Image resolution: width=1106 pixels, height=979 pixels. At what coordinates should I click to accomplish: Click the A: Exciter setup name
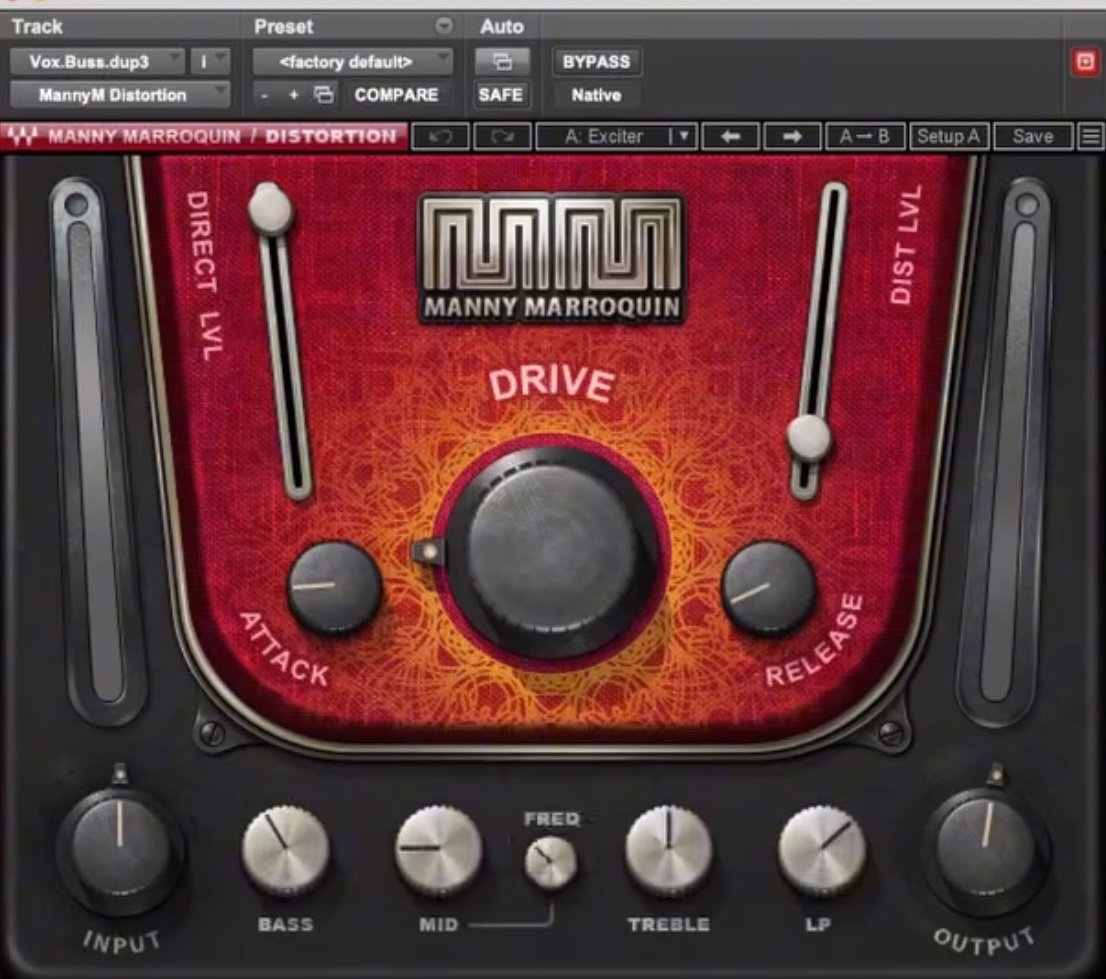pos(604,136)
